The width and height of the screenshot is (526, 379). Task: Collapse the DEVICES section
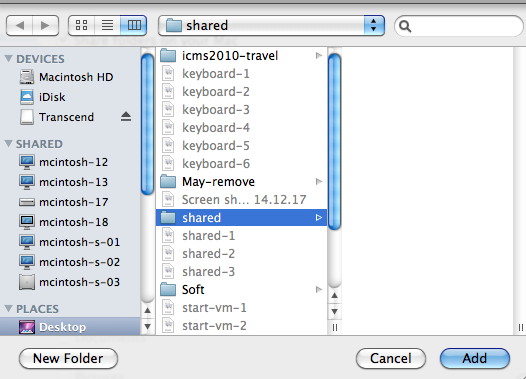click(9, 59)
